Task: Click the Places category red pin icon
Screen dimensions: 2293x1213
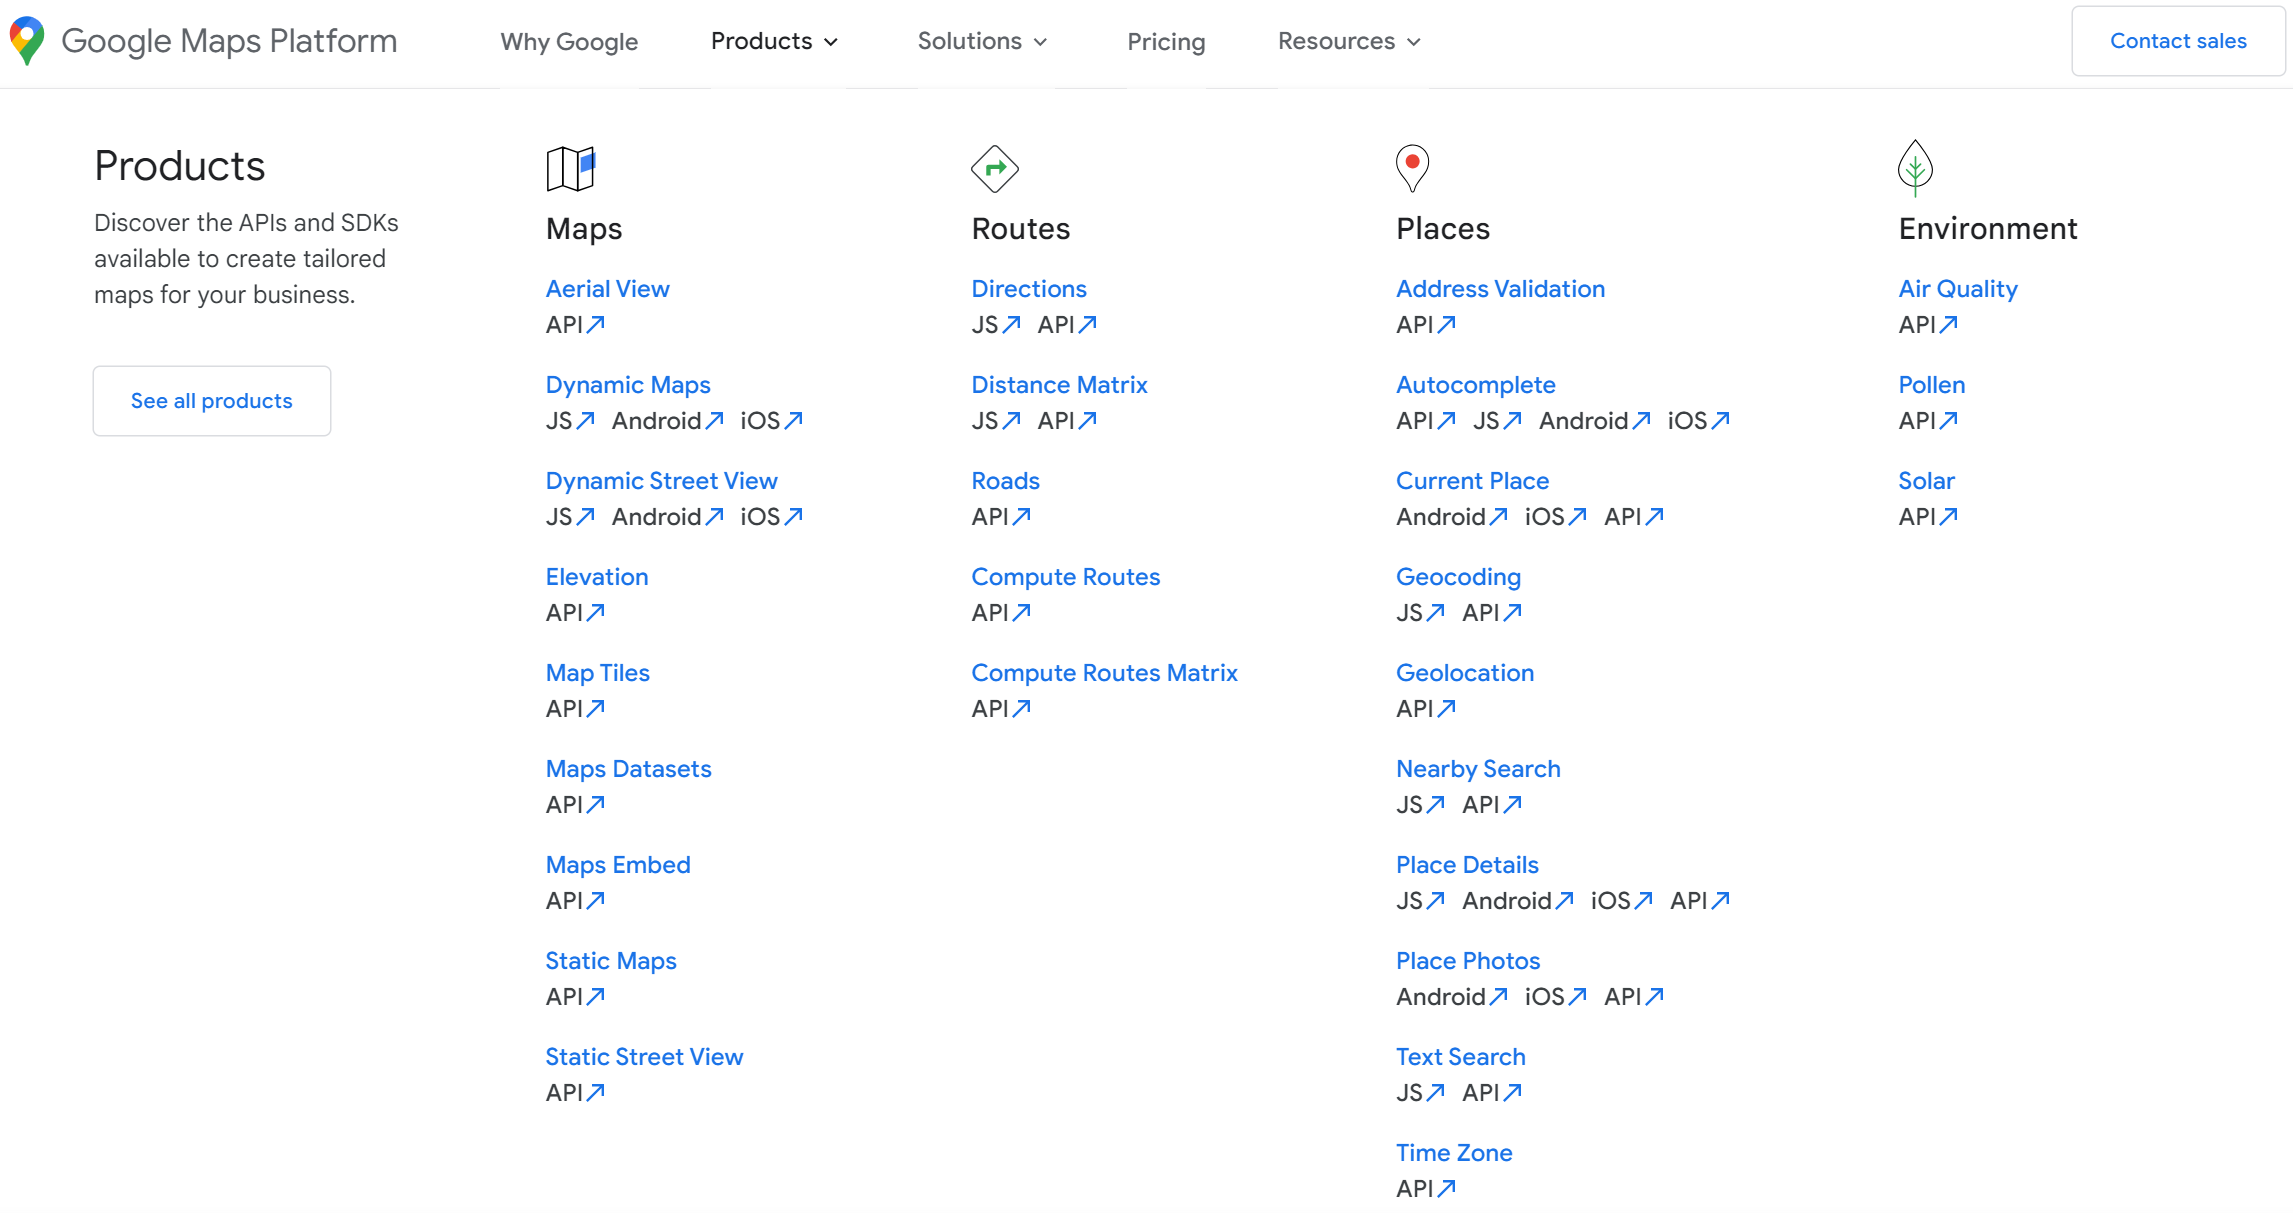Action: (x=1412, y=168)
